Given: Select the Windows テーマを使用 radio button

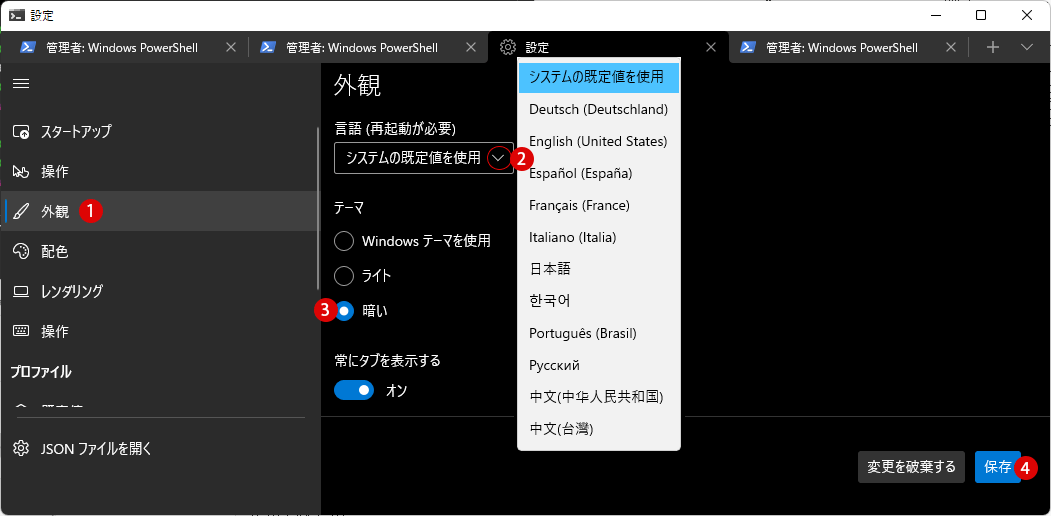Looking at the screenshot, I should tap(344, 241).
